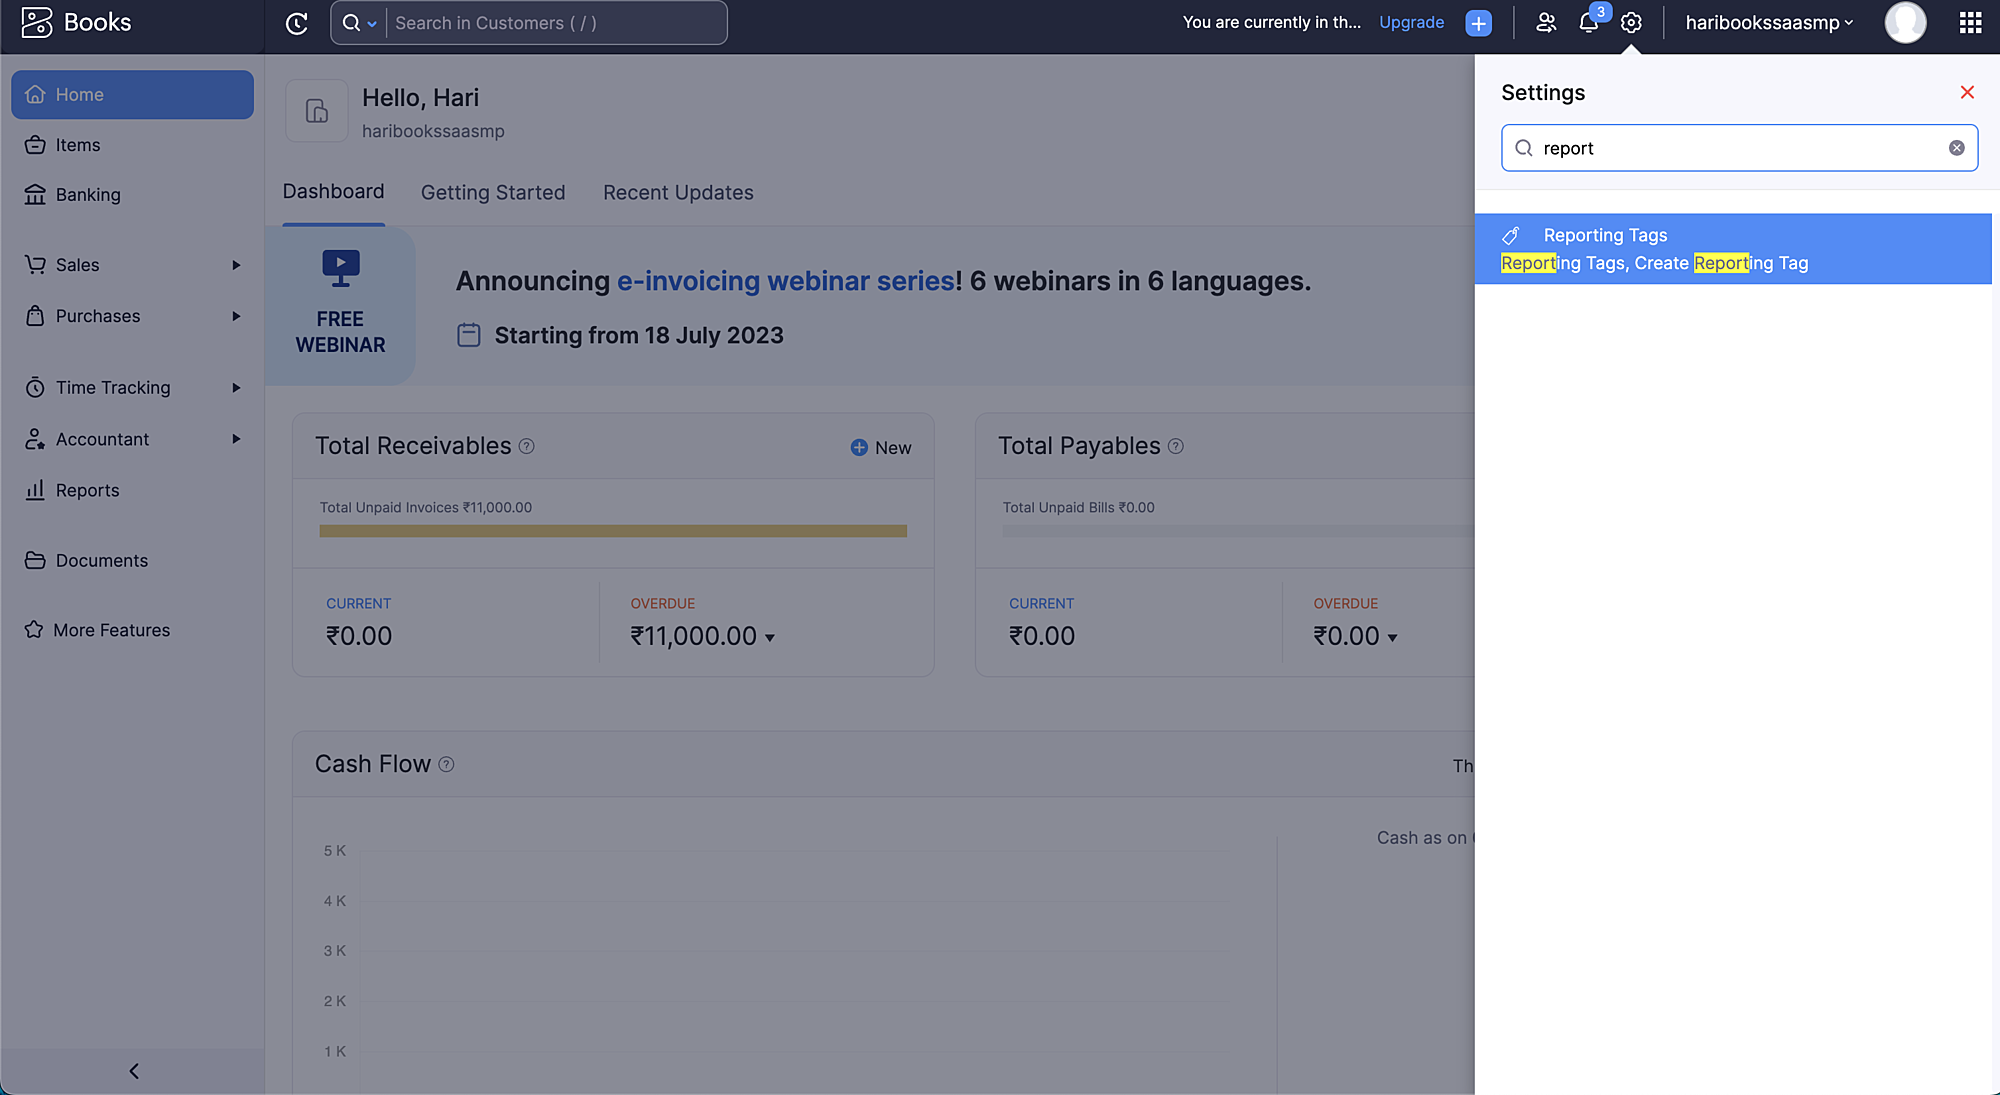Open the apps grid launcher
The width and height of the screenshot is (2000, 1095).
[x=1970, y=23]
